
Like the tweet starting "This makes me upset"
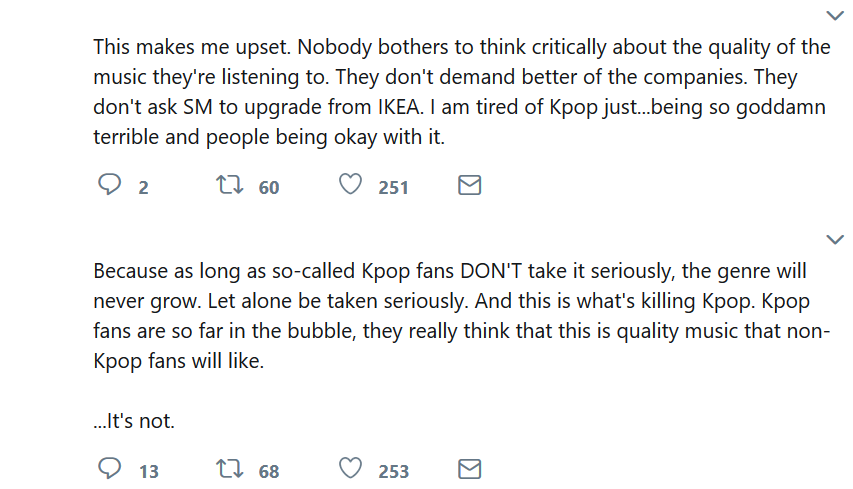(x=350, y=185)
